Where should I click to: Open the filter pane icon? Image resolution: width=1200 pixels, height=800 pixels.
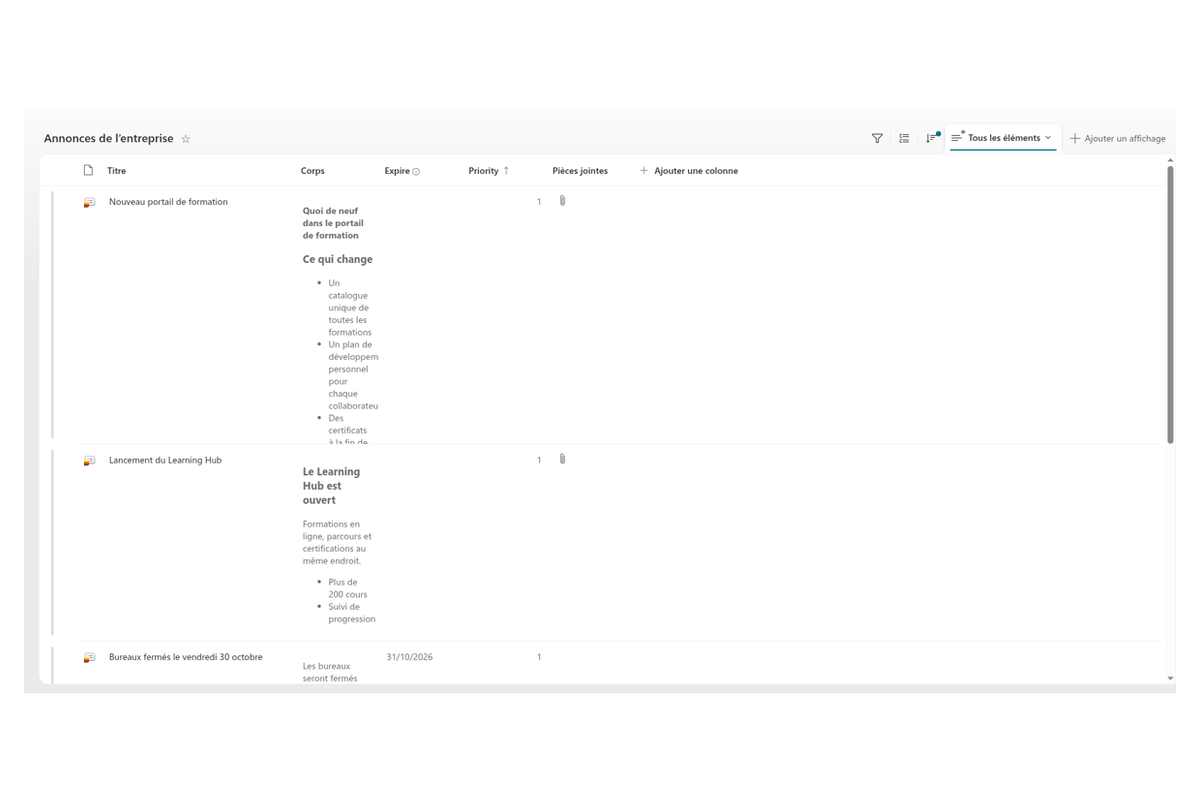[877, 139]
